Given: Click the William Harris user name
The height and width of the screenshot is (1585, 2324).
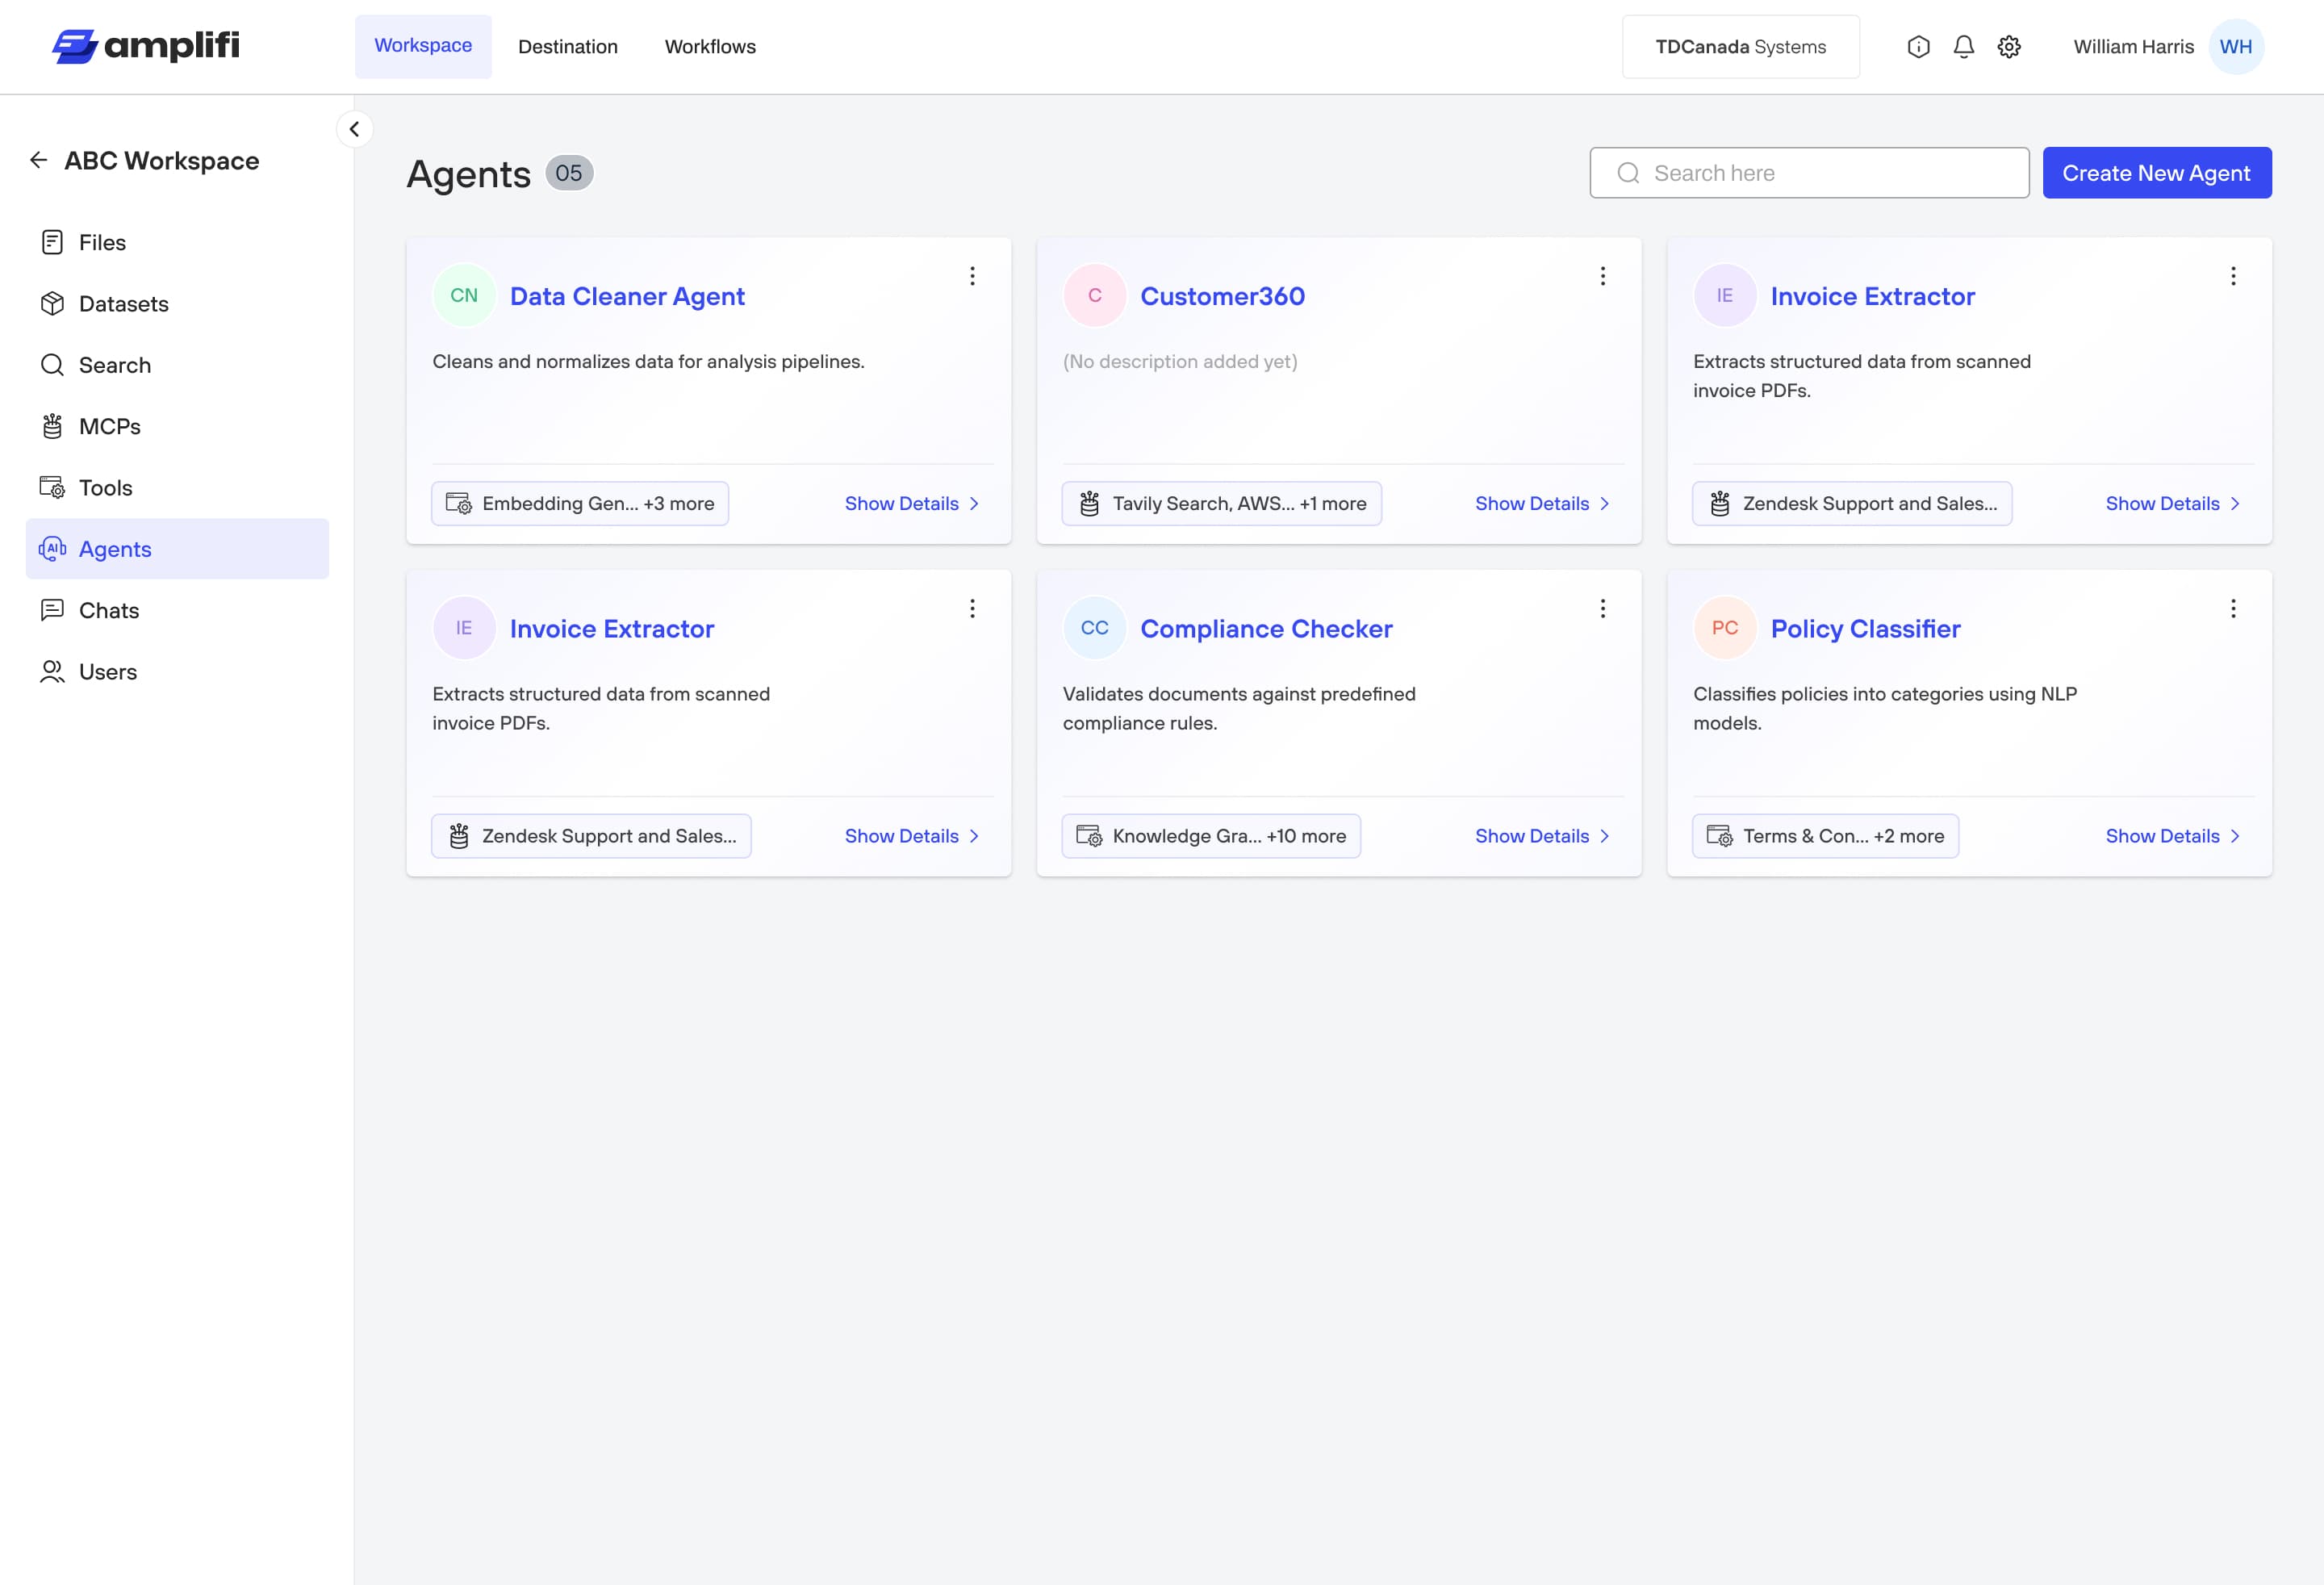Looking at the screenshot, I should pos(2134,47).
